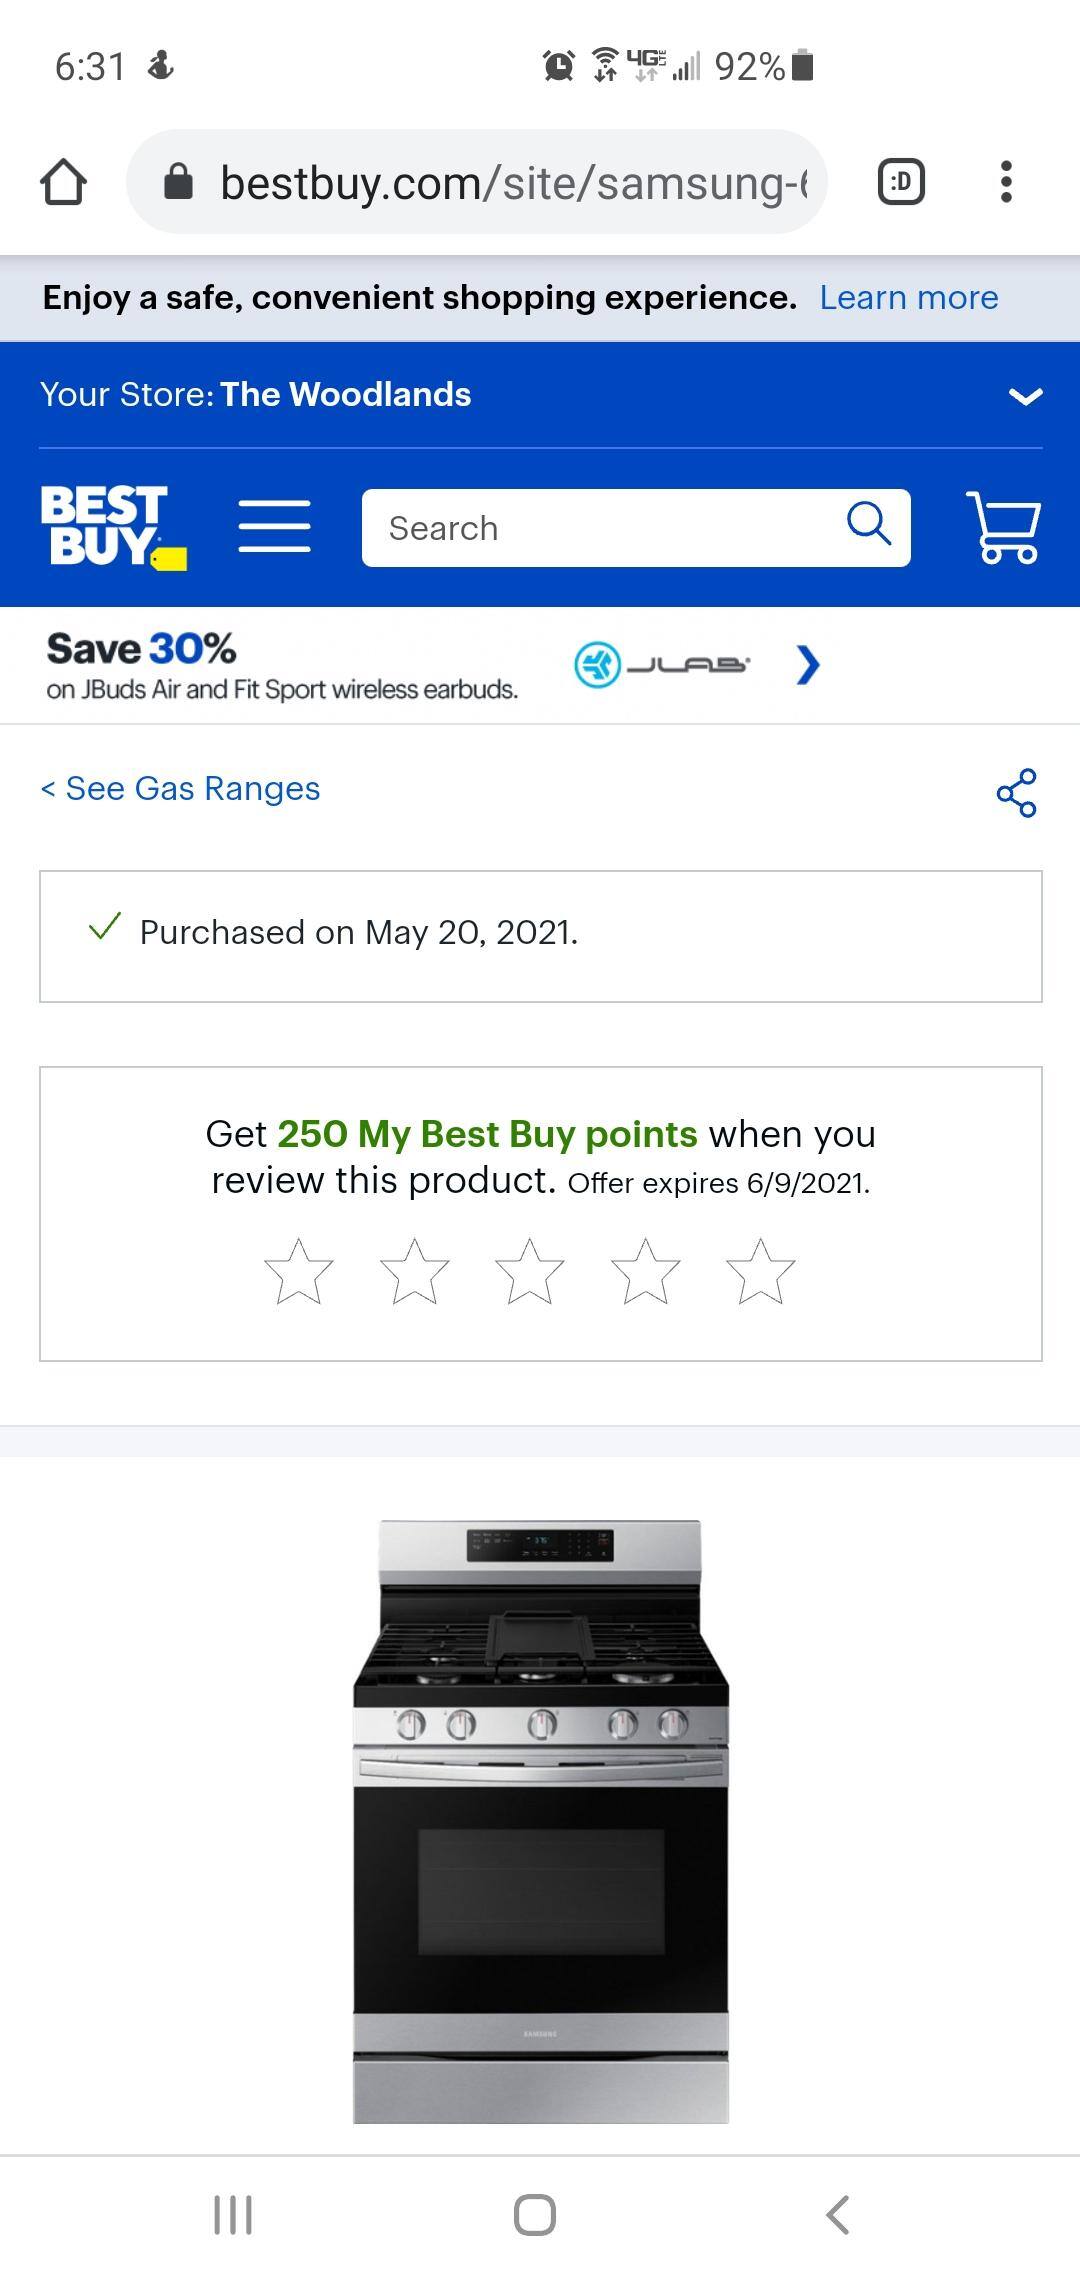1080x2280 pixels.
Task: Open Chrome's three-dot menu
Action: tap(1006, 181)
